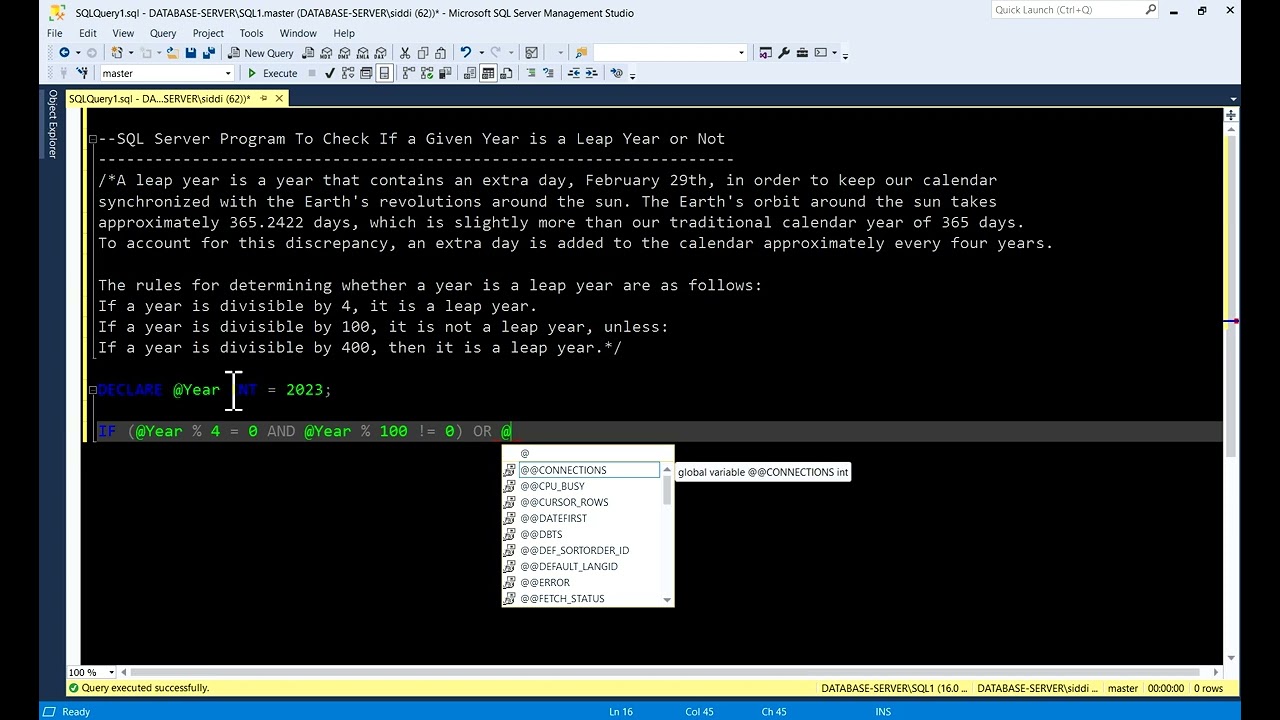The image size is (1280, 720).
Task: Open the Tools menu
Action: click(x=251, y=33)
